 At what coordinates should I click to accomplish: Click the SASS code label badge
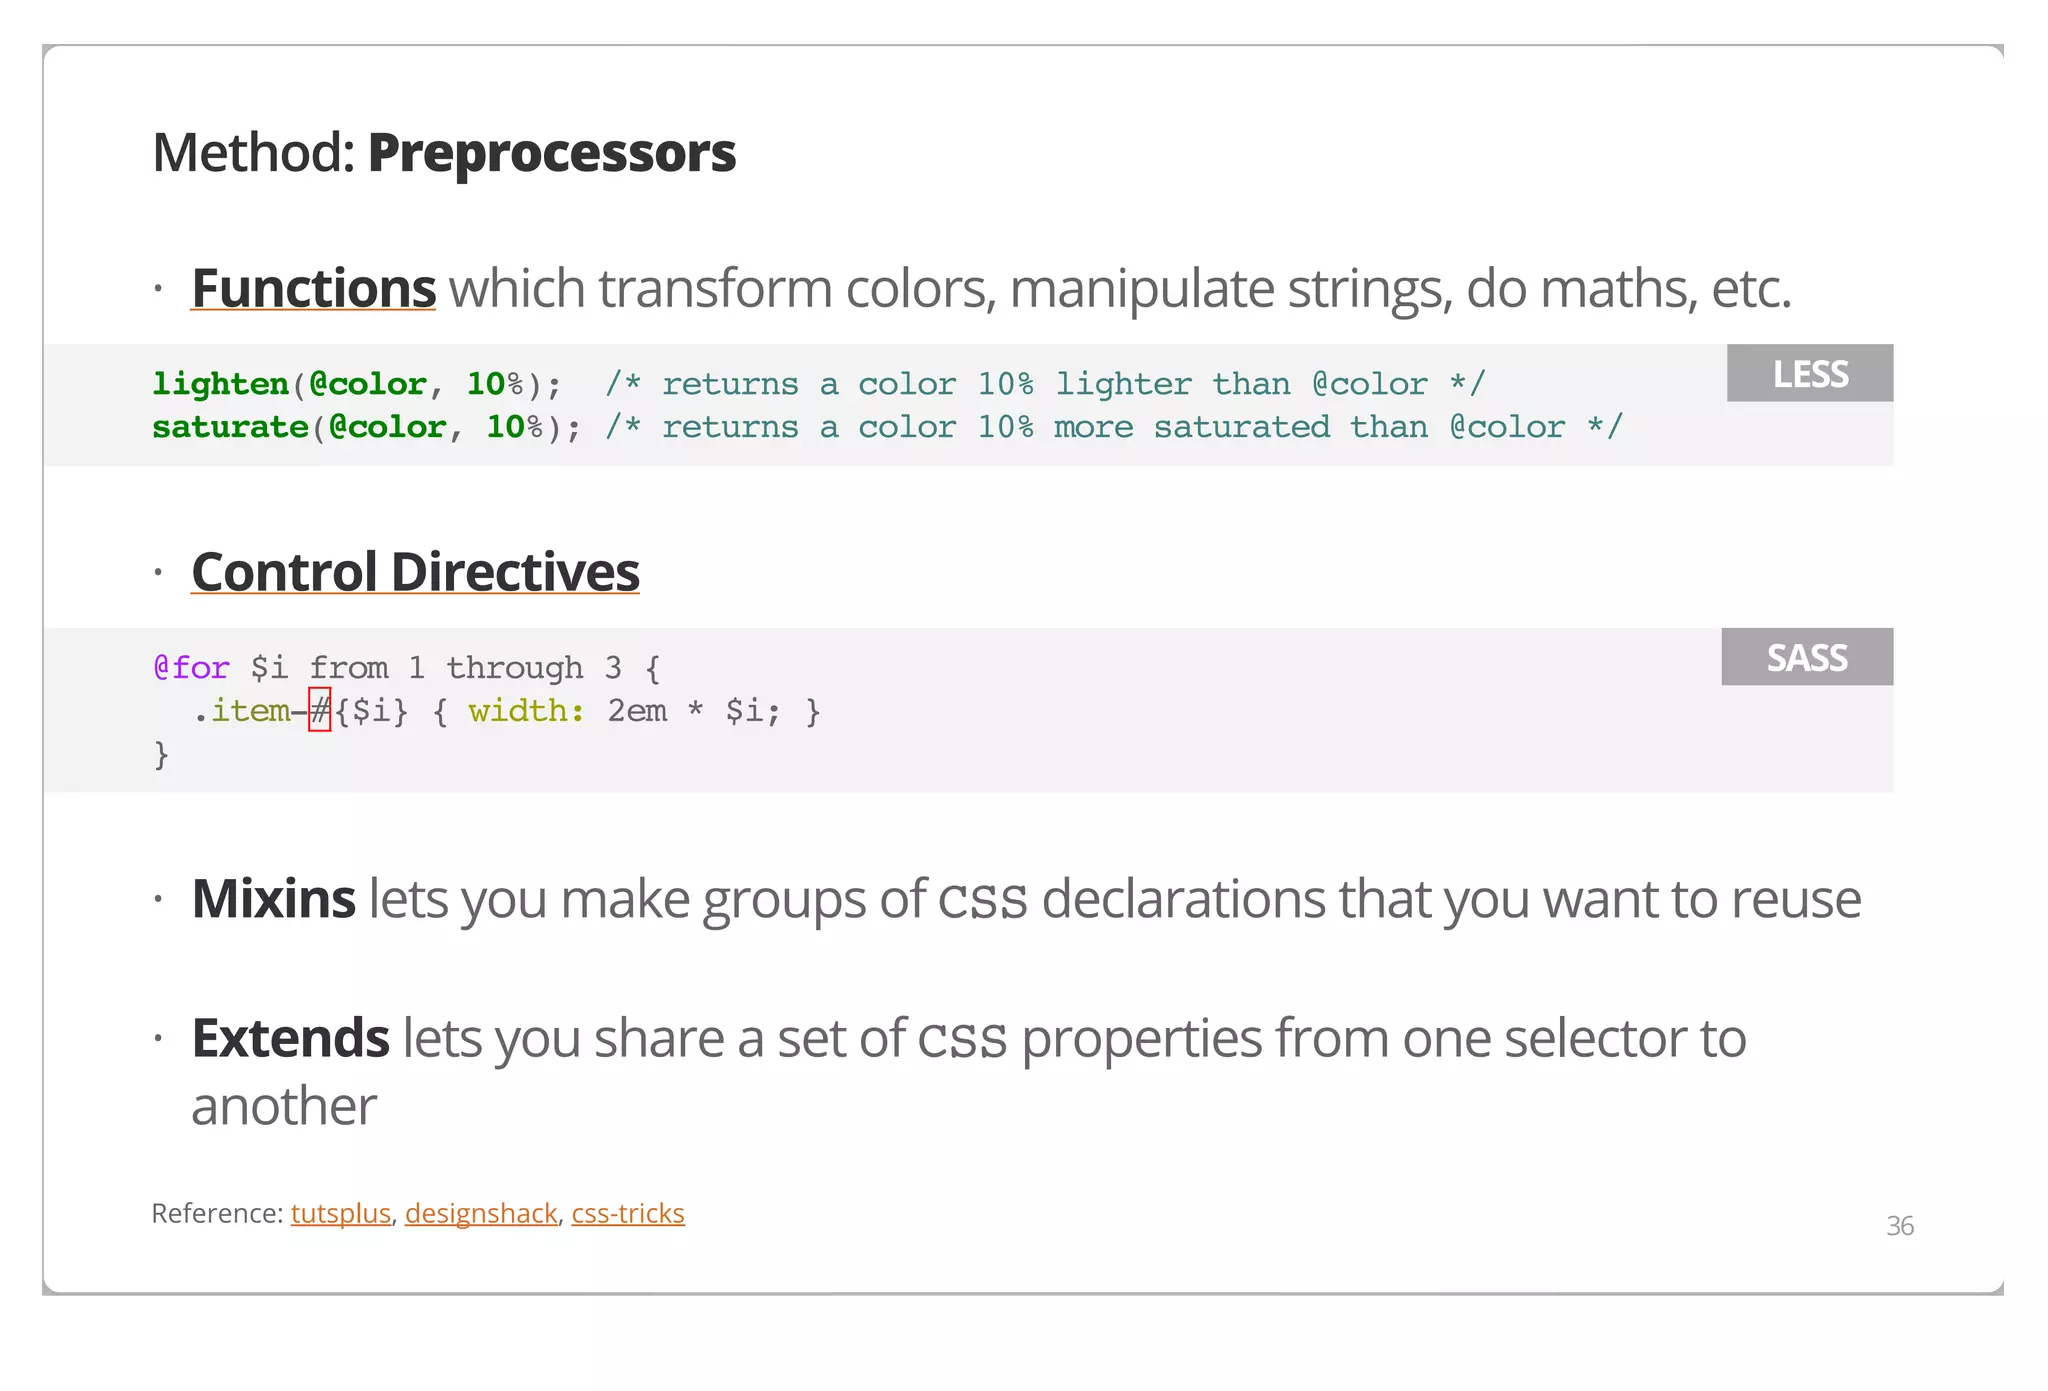[x=1807, y=657]
